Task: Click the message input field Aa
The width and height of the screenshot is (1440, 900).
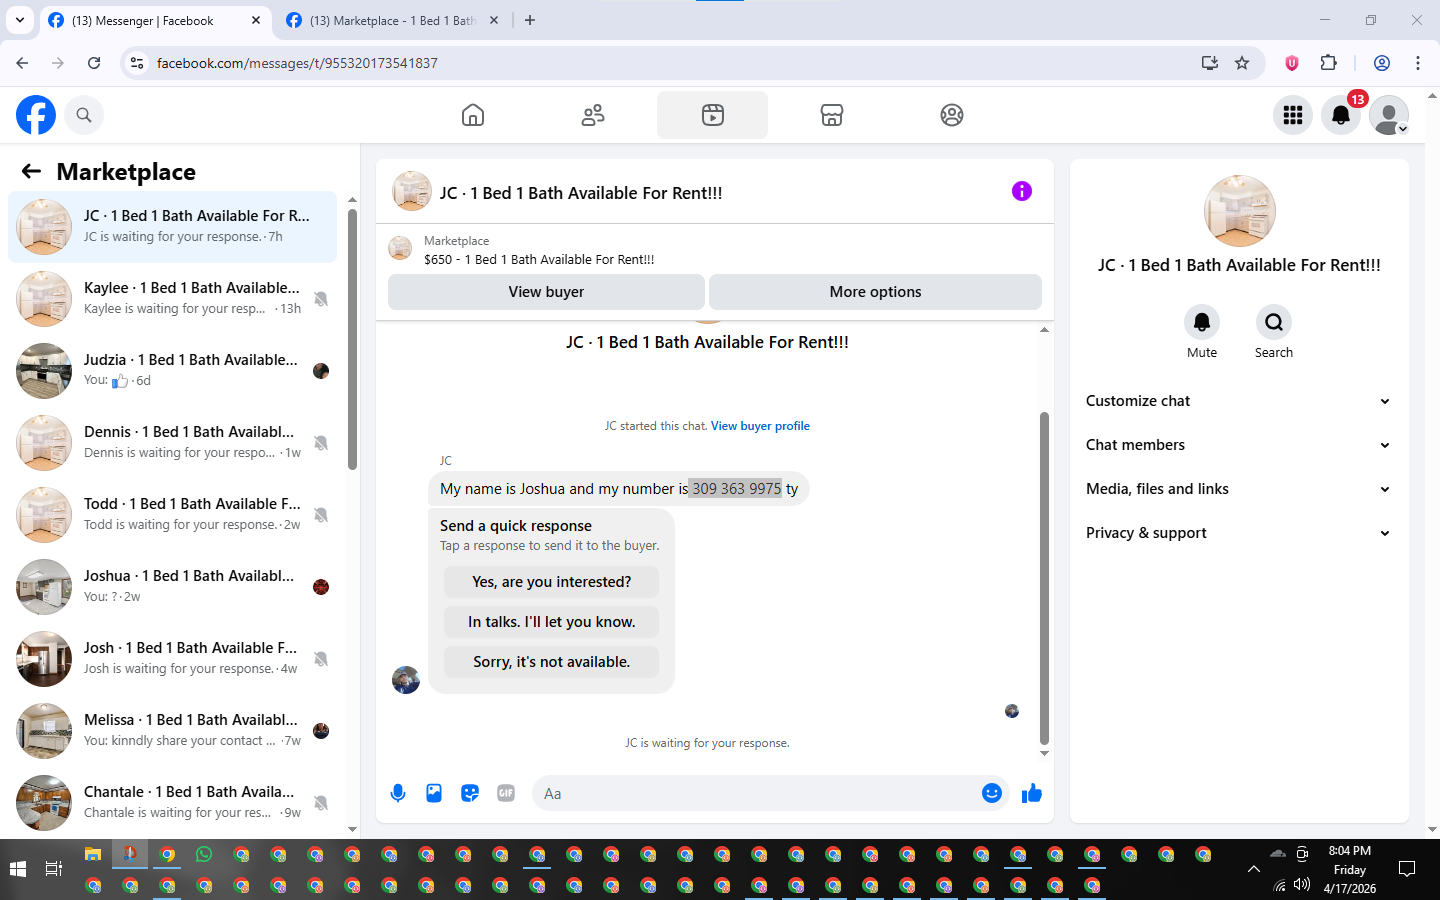Action: pyautogui.click(x=757, y=793)
